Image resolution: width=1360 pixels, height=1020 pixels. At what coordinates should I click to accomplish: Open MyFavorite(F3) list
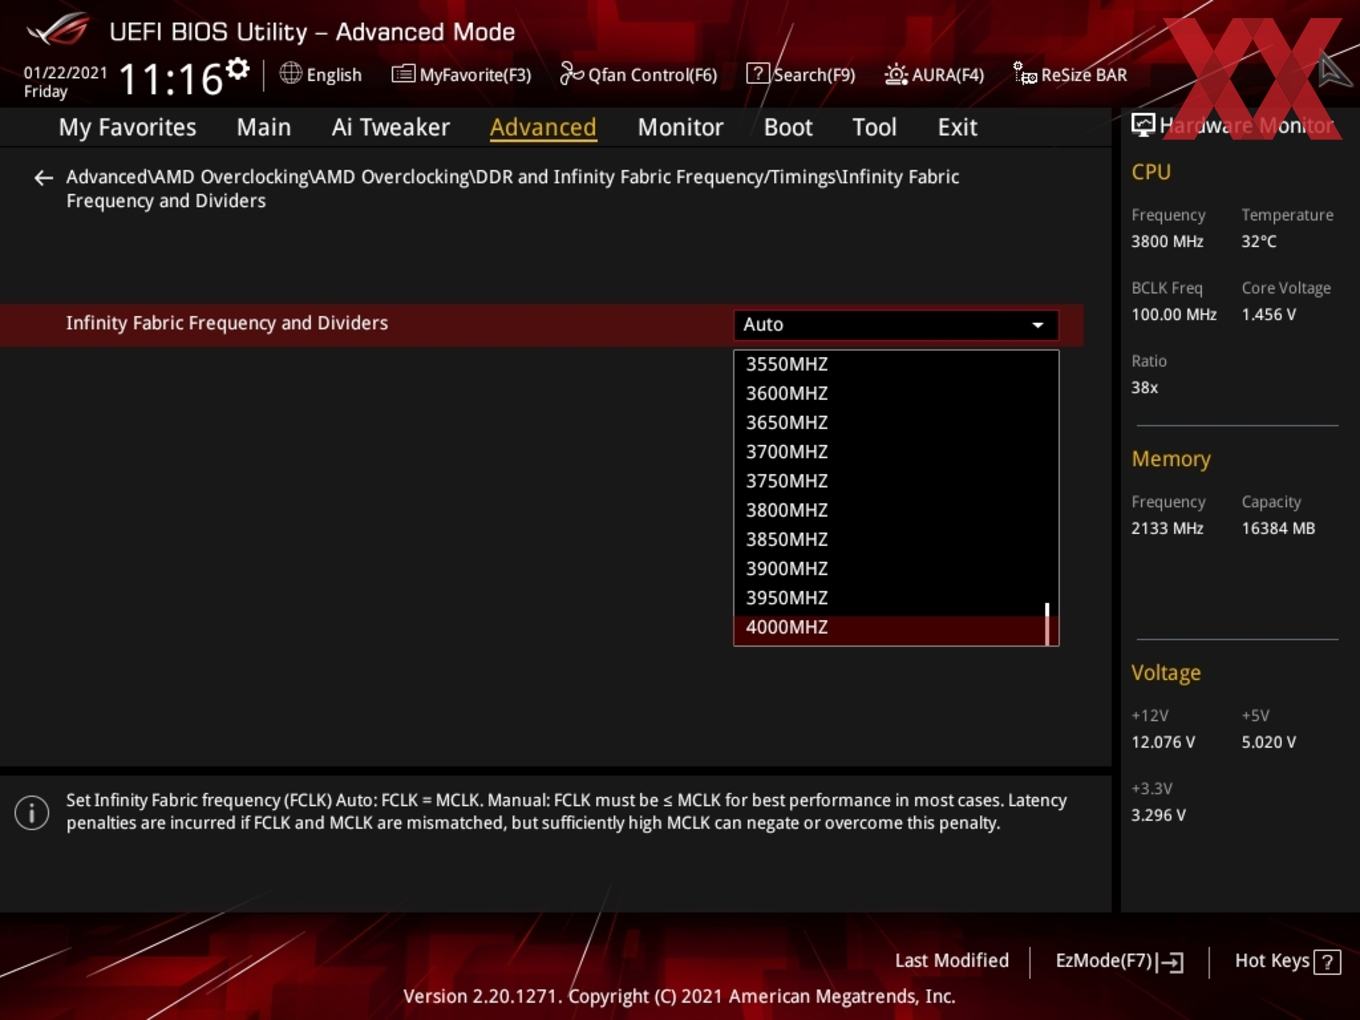[461, 74]
